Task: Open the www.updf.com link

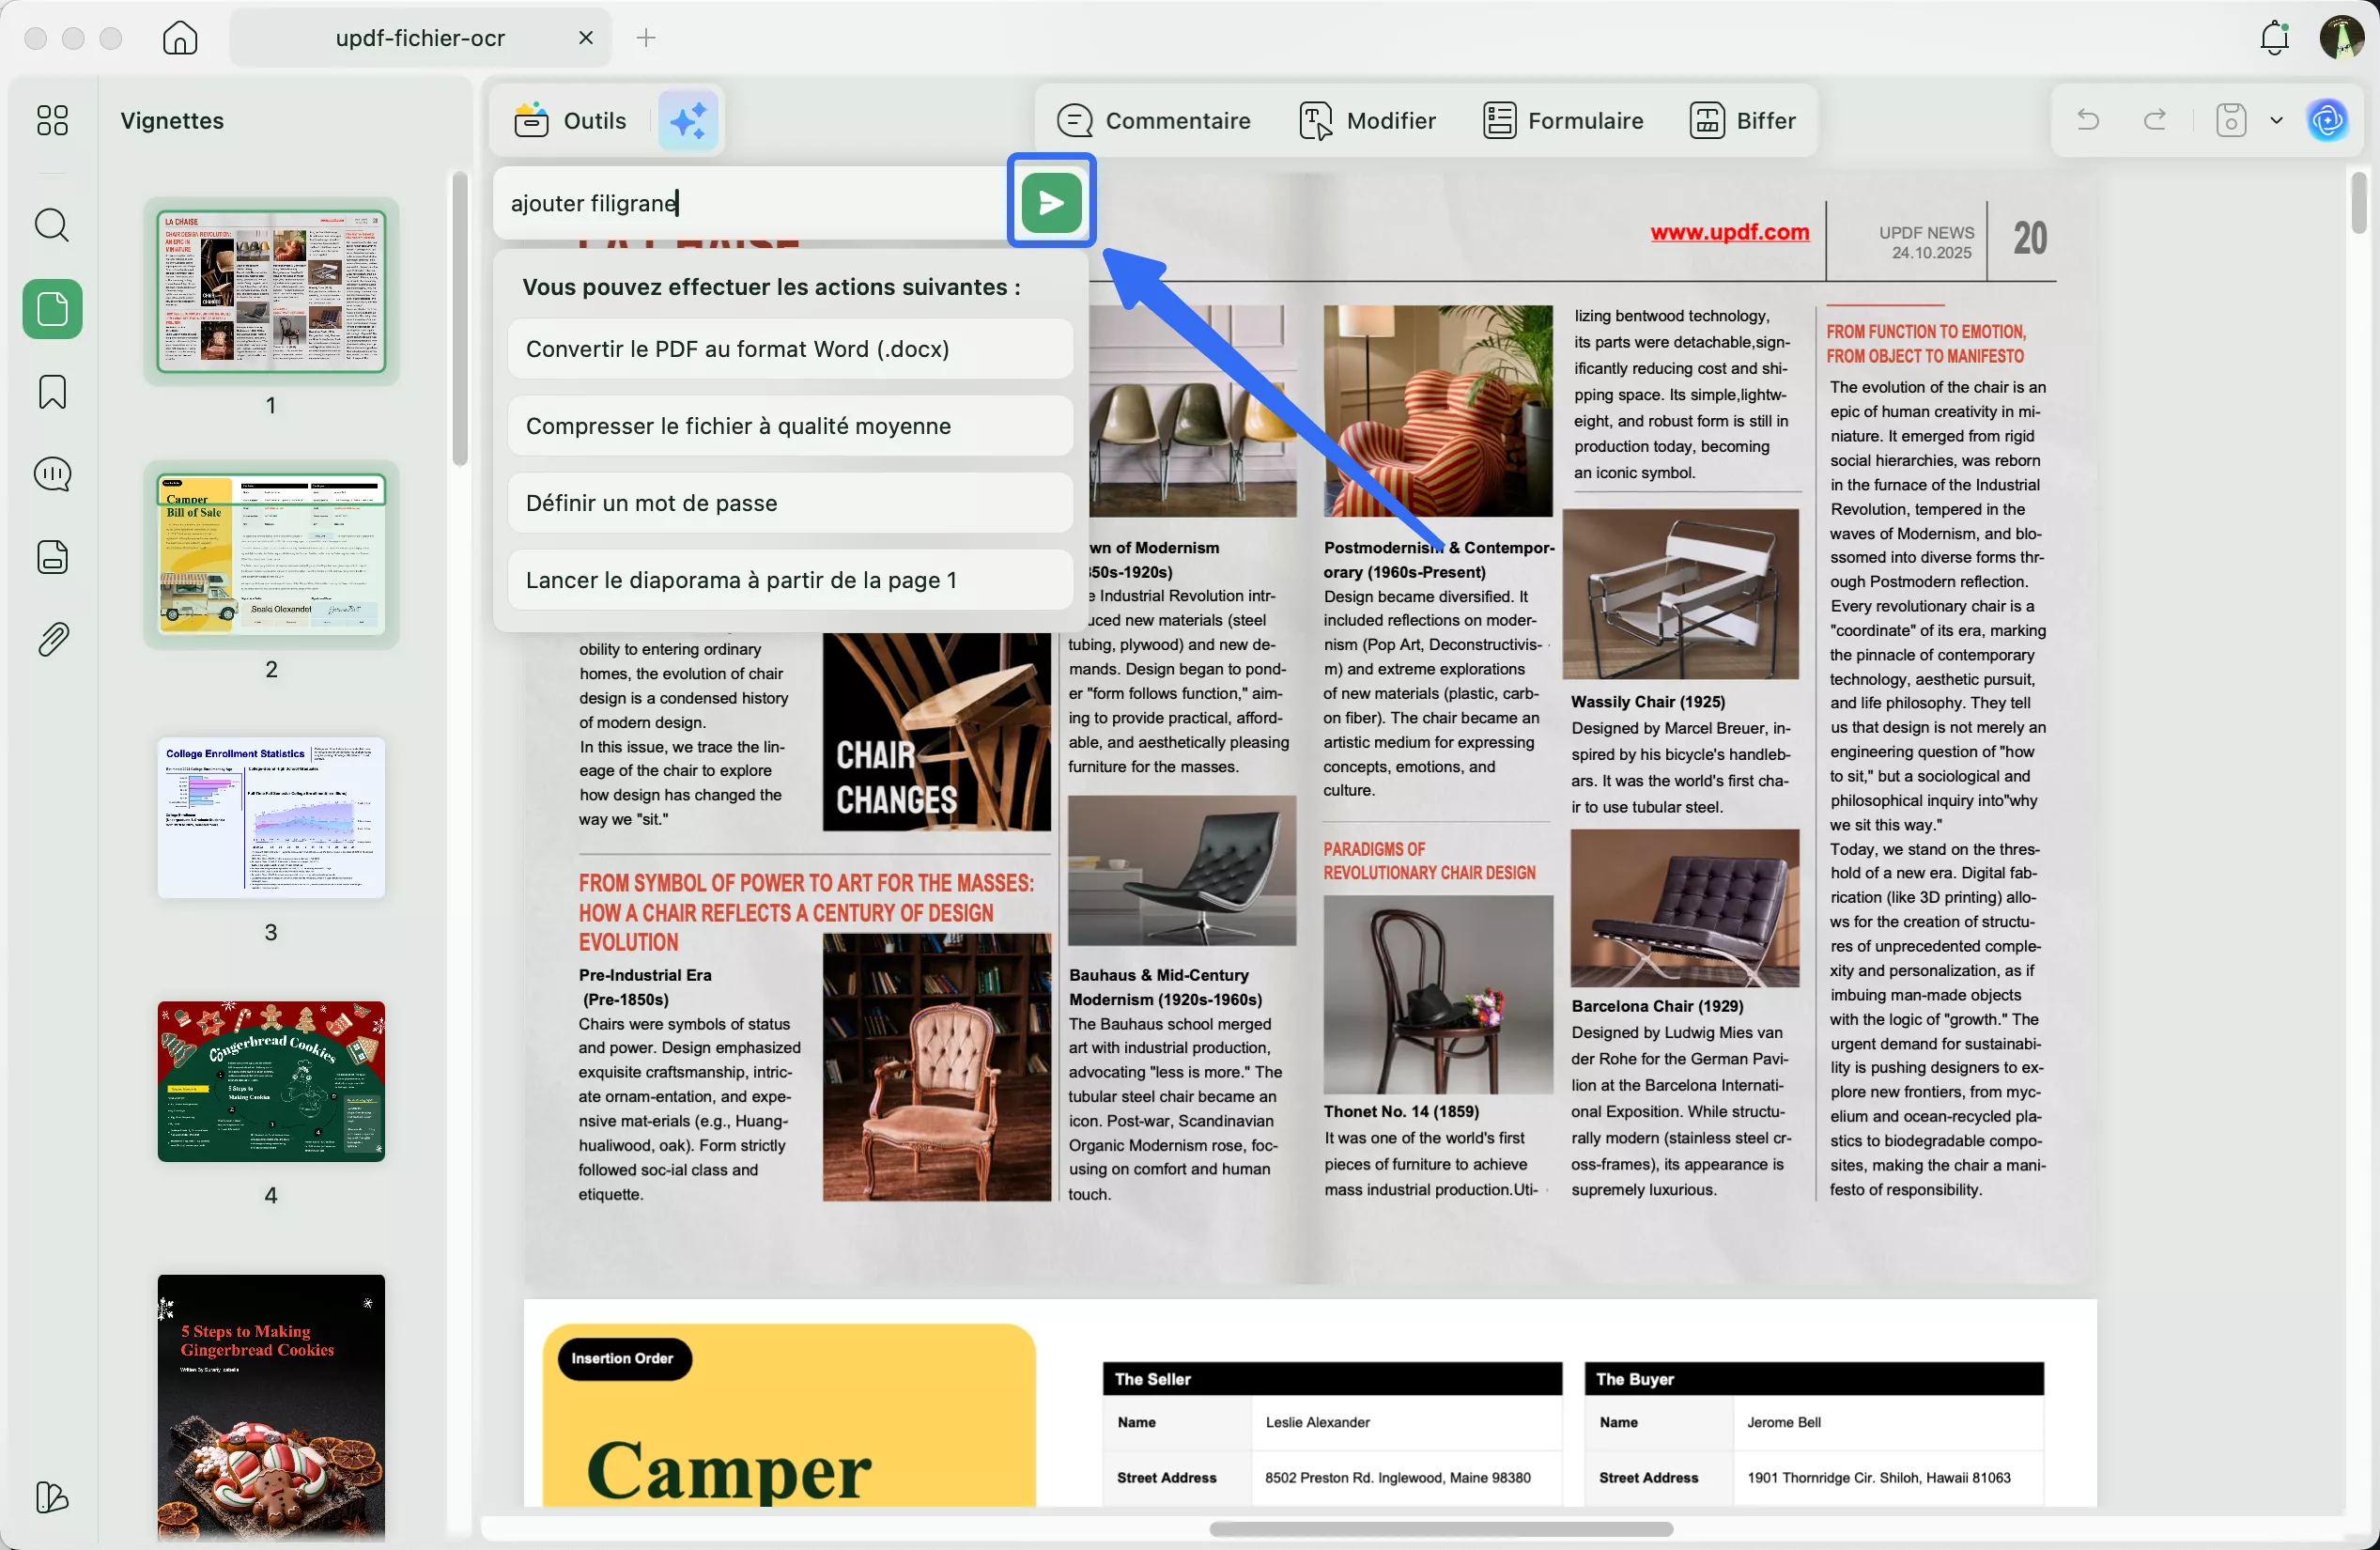Action: pos(1729,232)
